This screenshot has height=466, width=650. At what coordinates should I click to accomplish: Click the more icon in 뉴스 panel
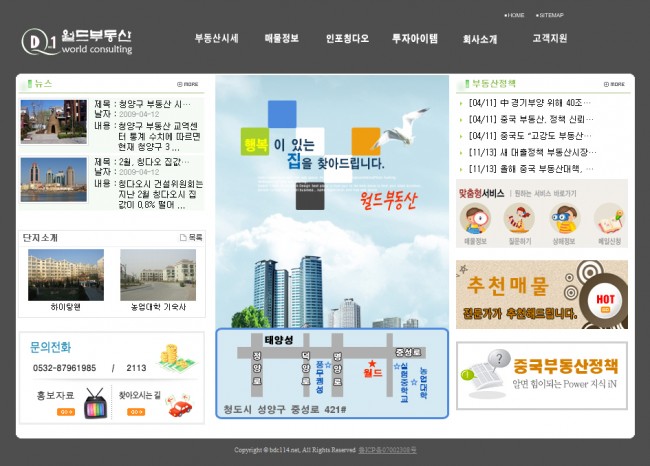pyautogui.click(x=188, y=84)
